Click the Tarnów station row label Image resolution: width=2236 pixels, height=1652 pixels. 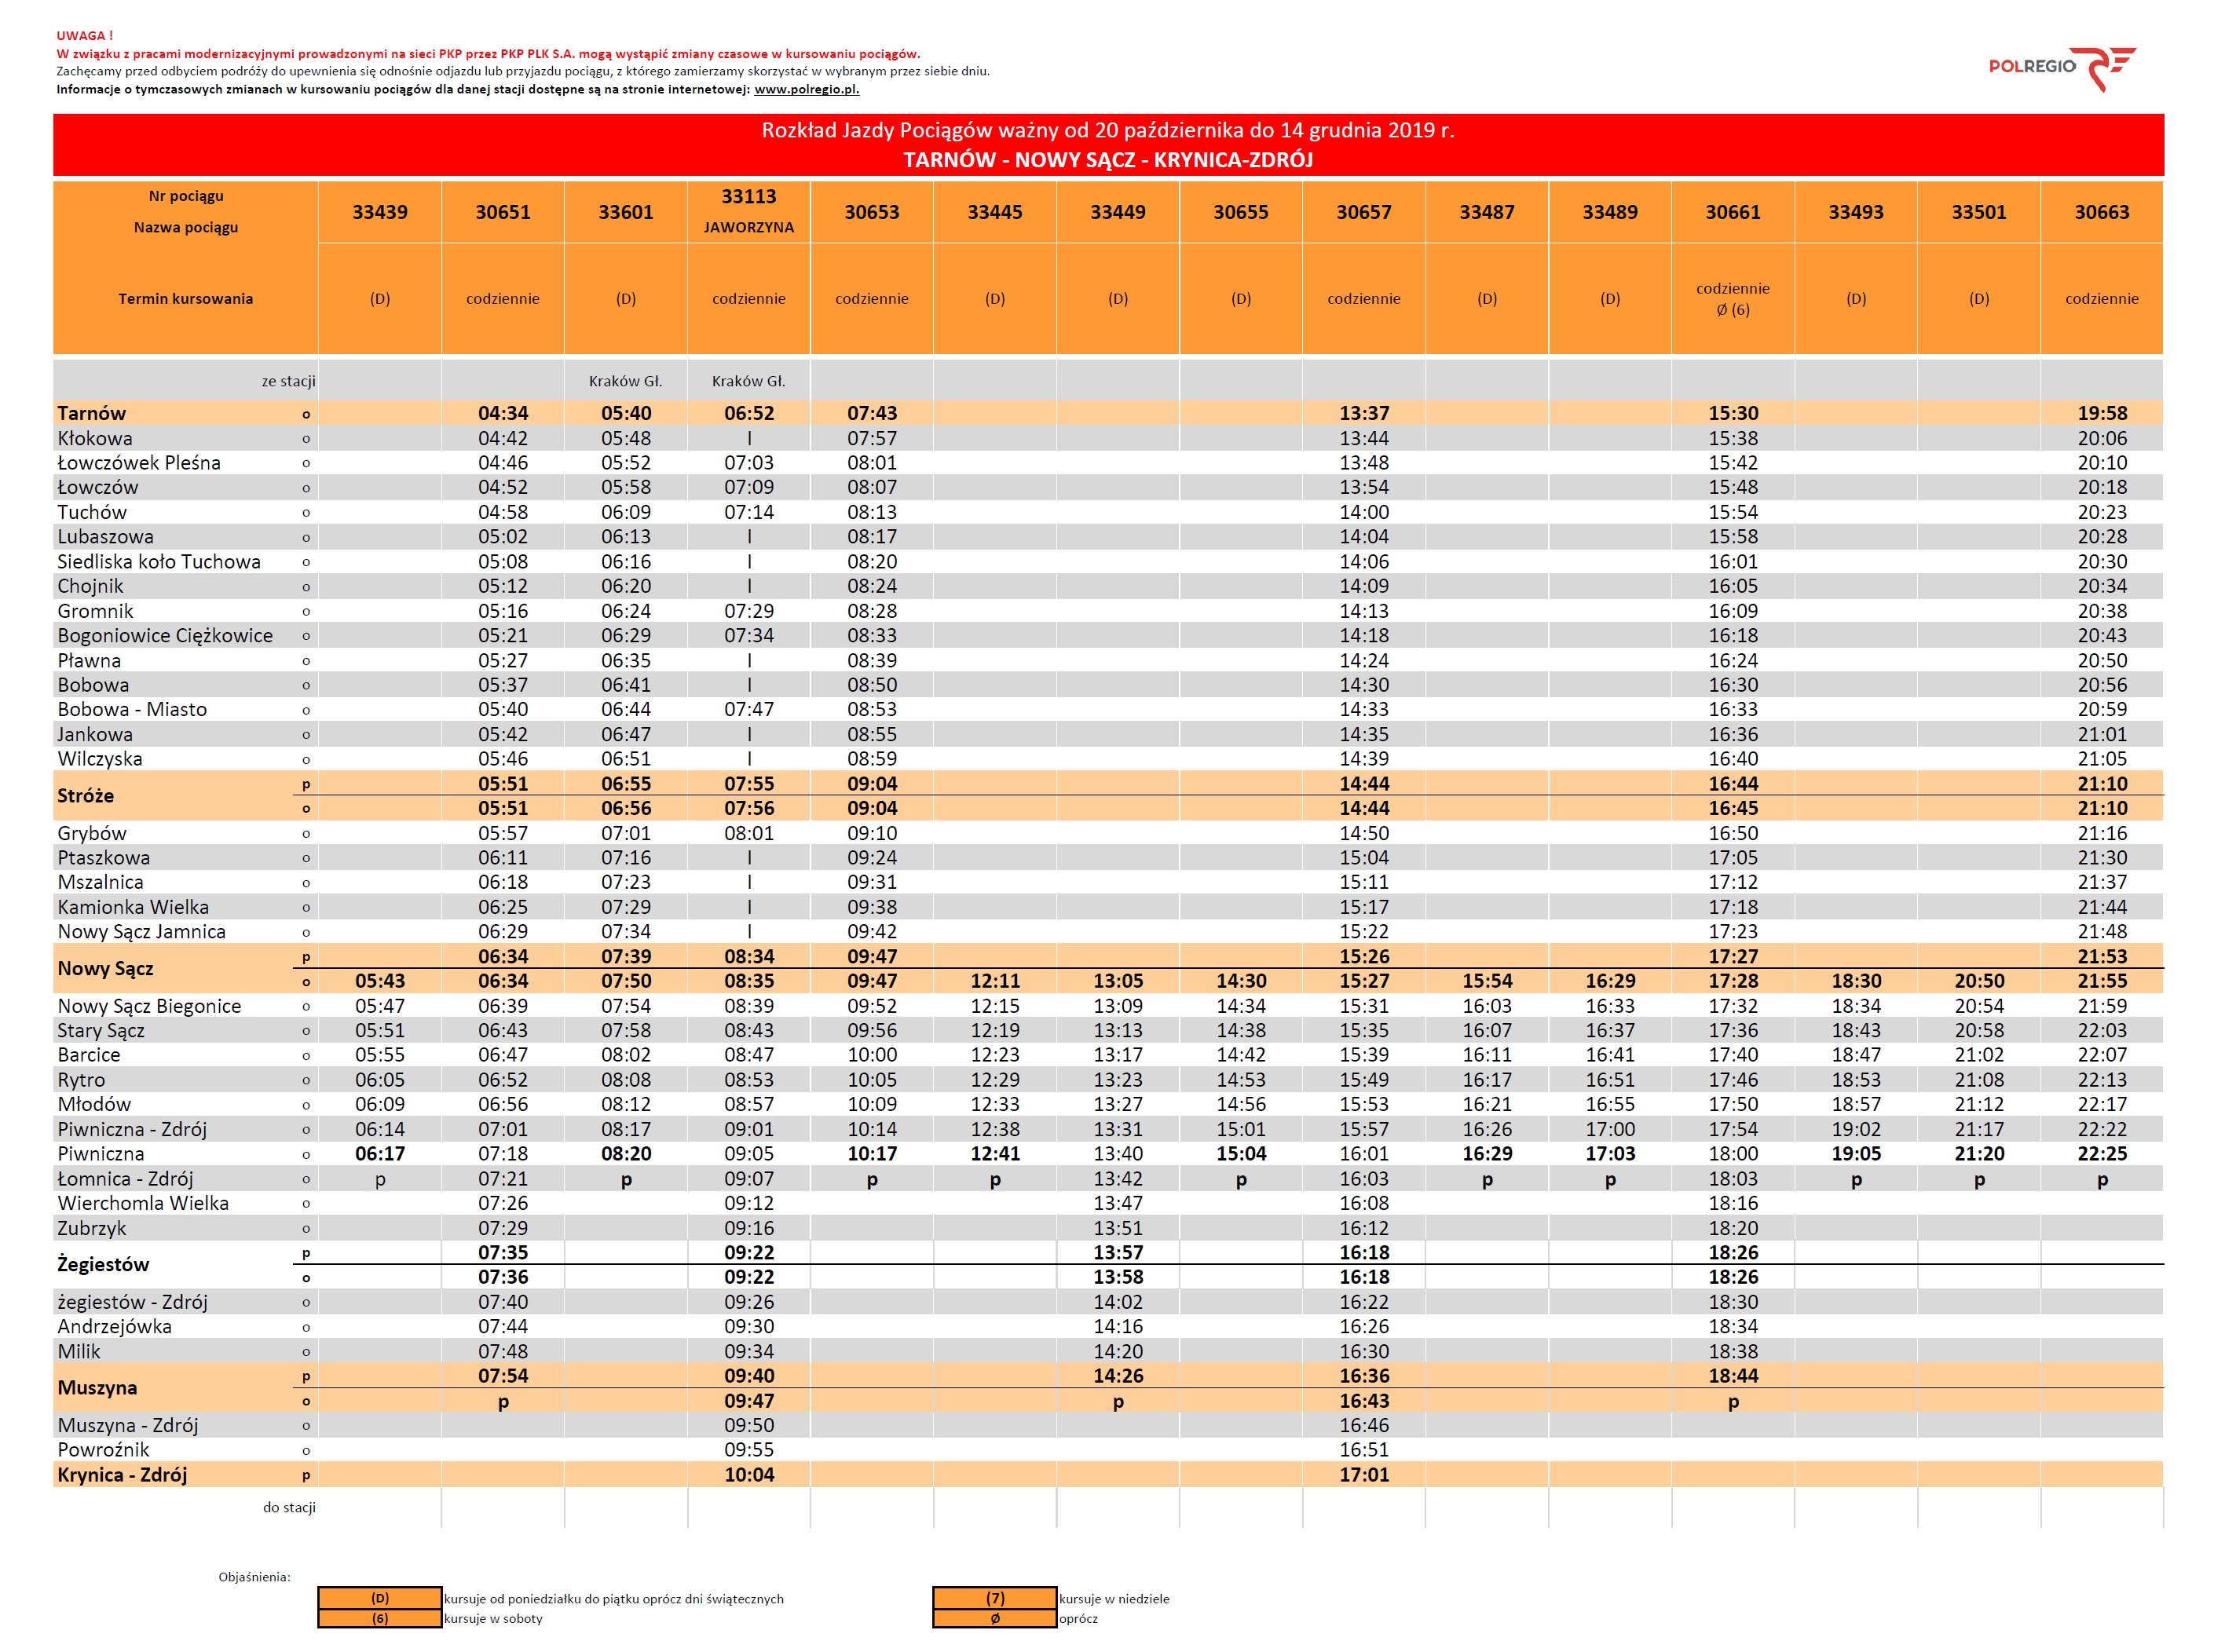[92, 413]
